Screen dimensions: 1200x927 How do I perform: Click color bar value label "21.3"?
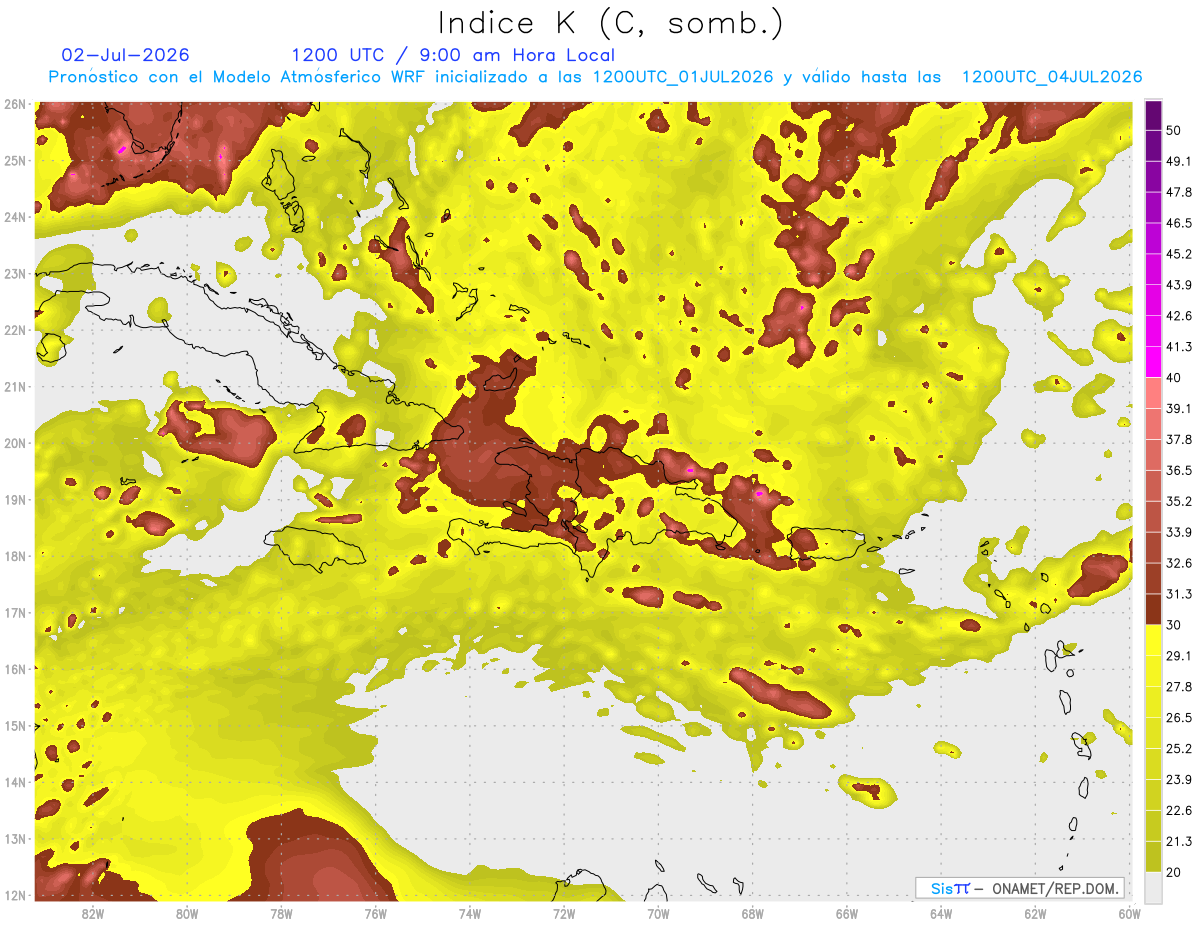click(1179, 841)
